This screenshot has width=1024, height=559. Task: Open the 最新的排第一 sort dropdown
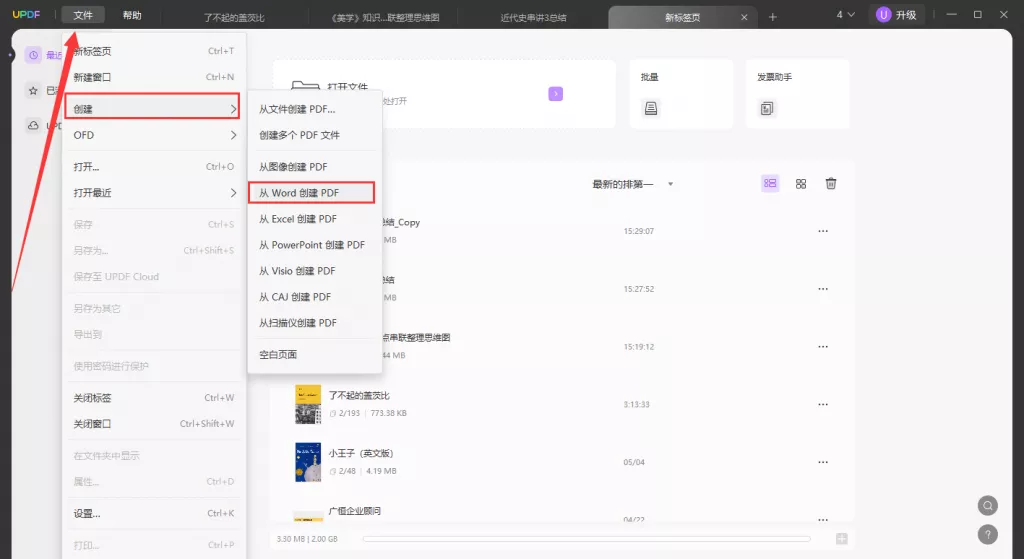pos(632,184)
